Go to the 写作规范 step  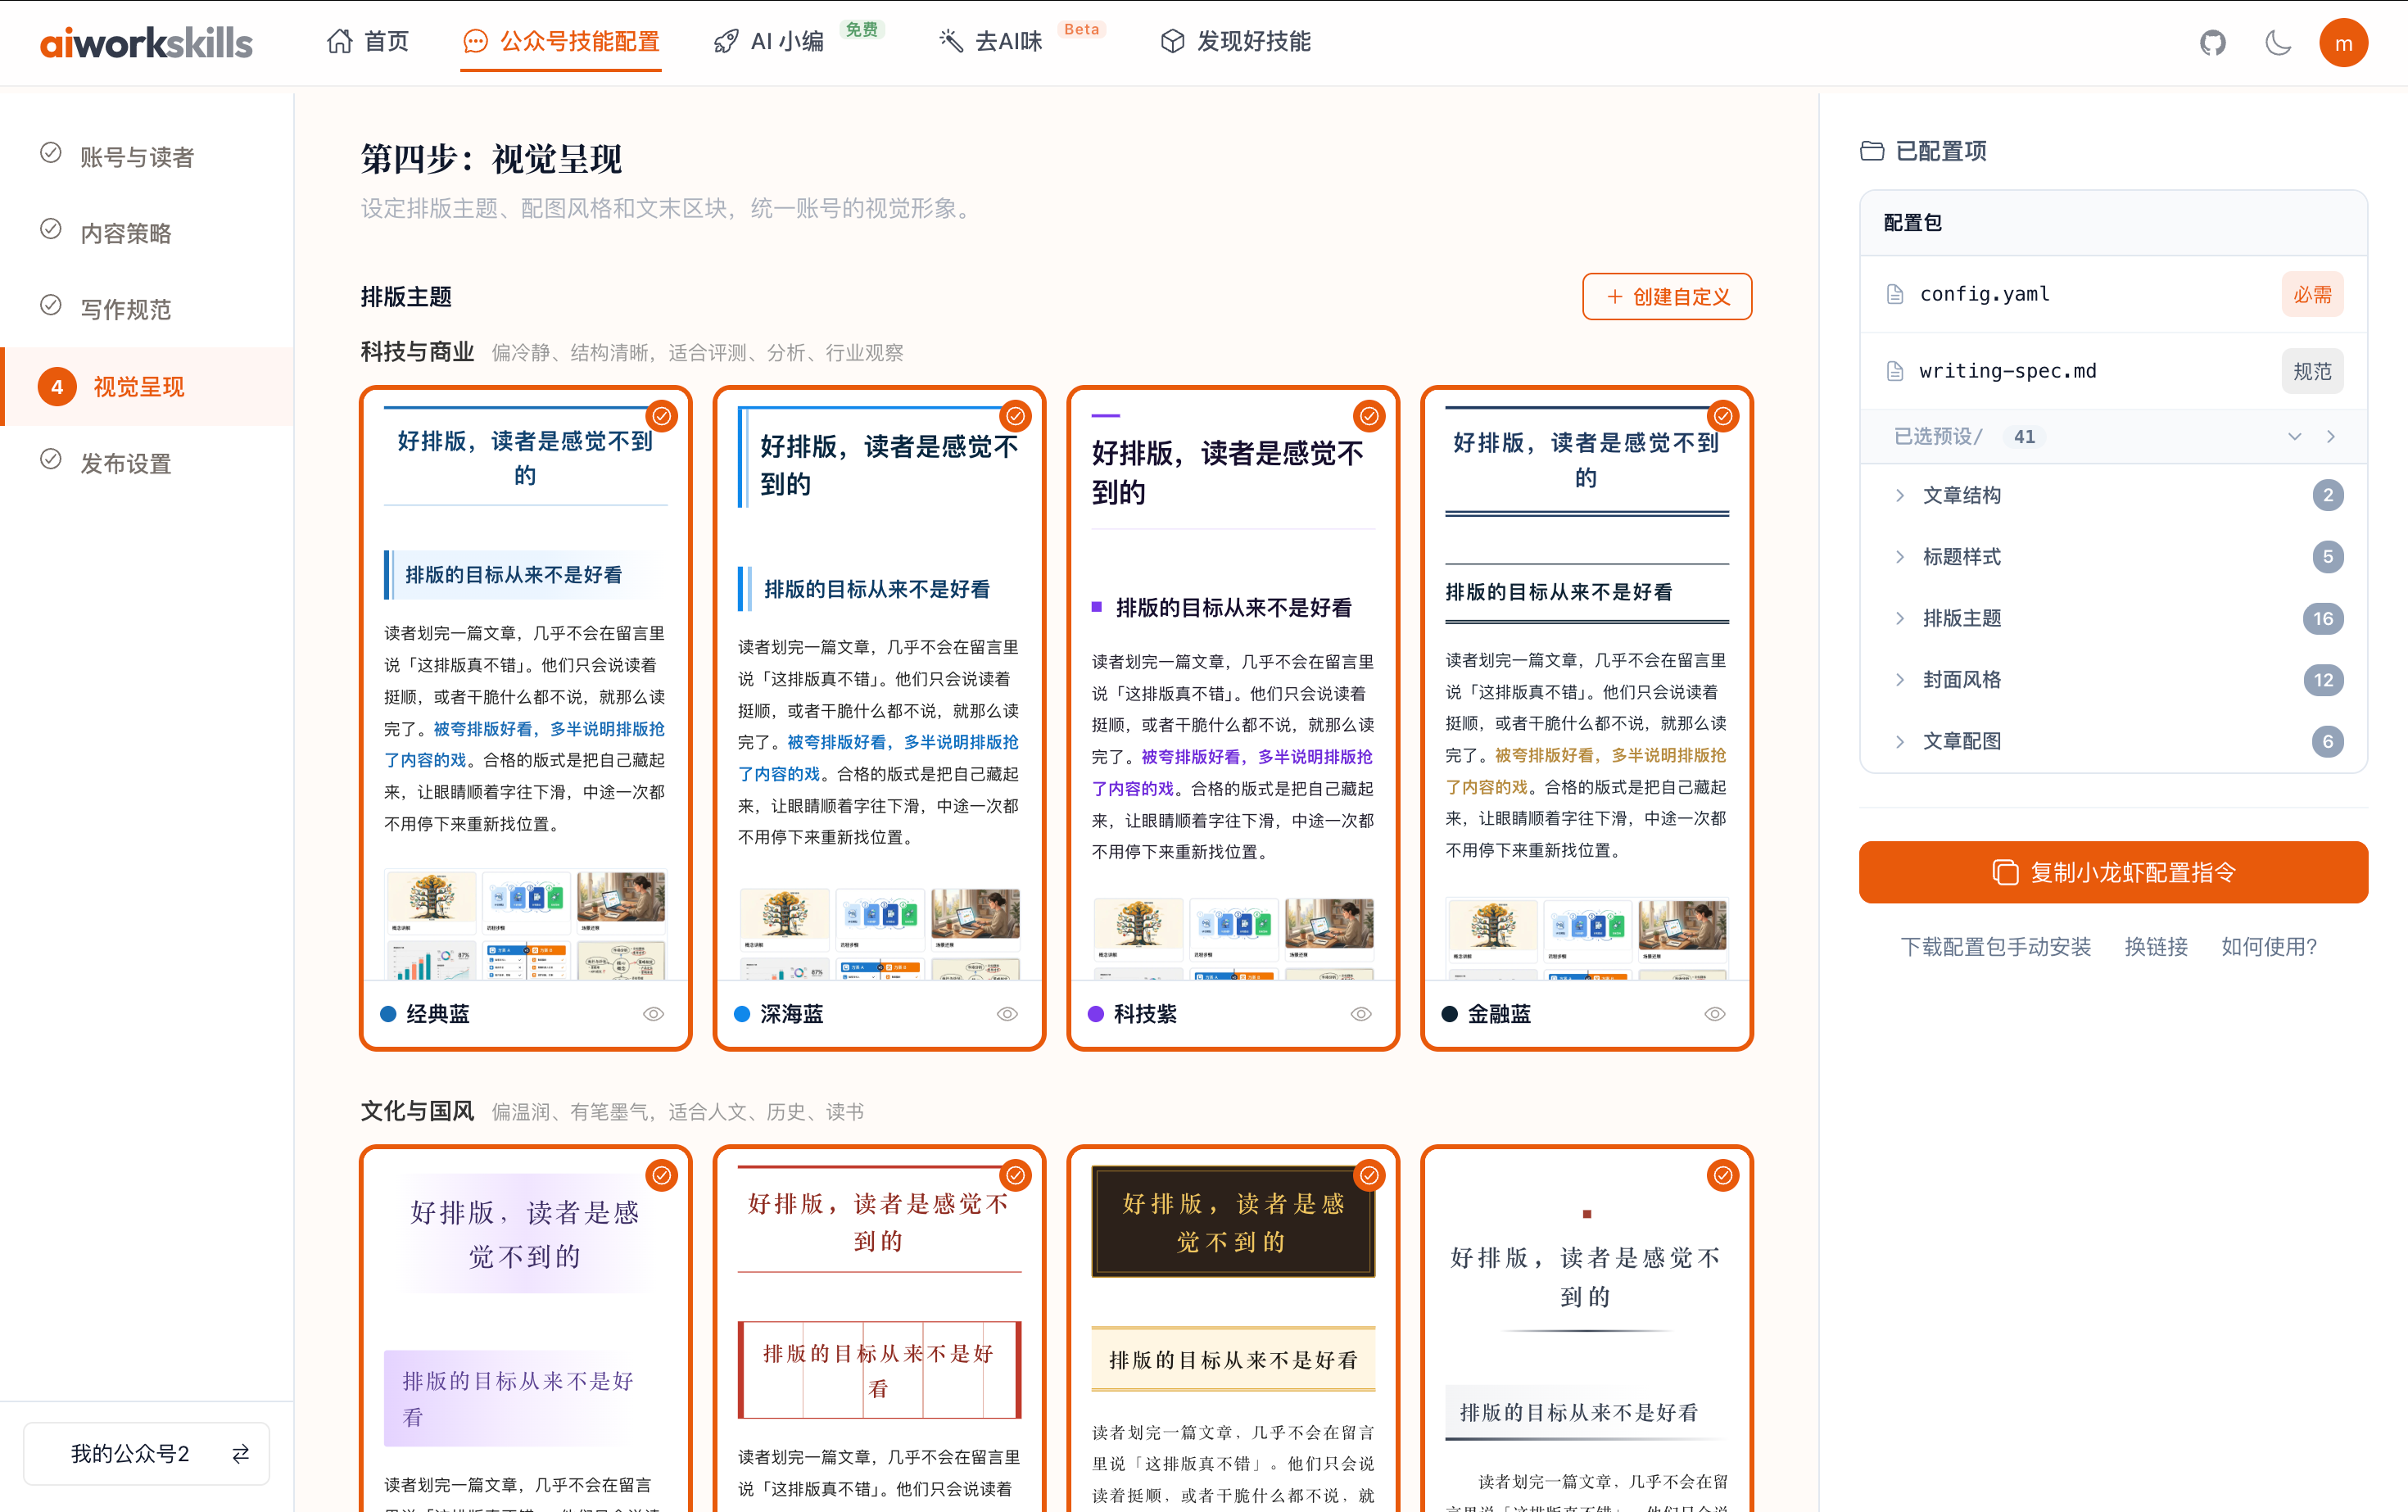(147, 309)
